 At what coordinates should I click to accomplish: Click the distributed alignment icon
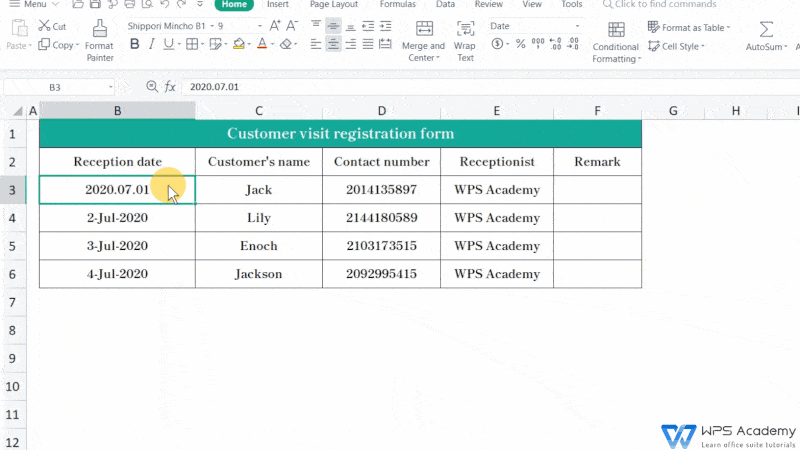[x=385, y=44]
